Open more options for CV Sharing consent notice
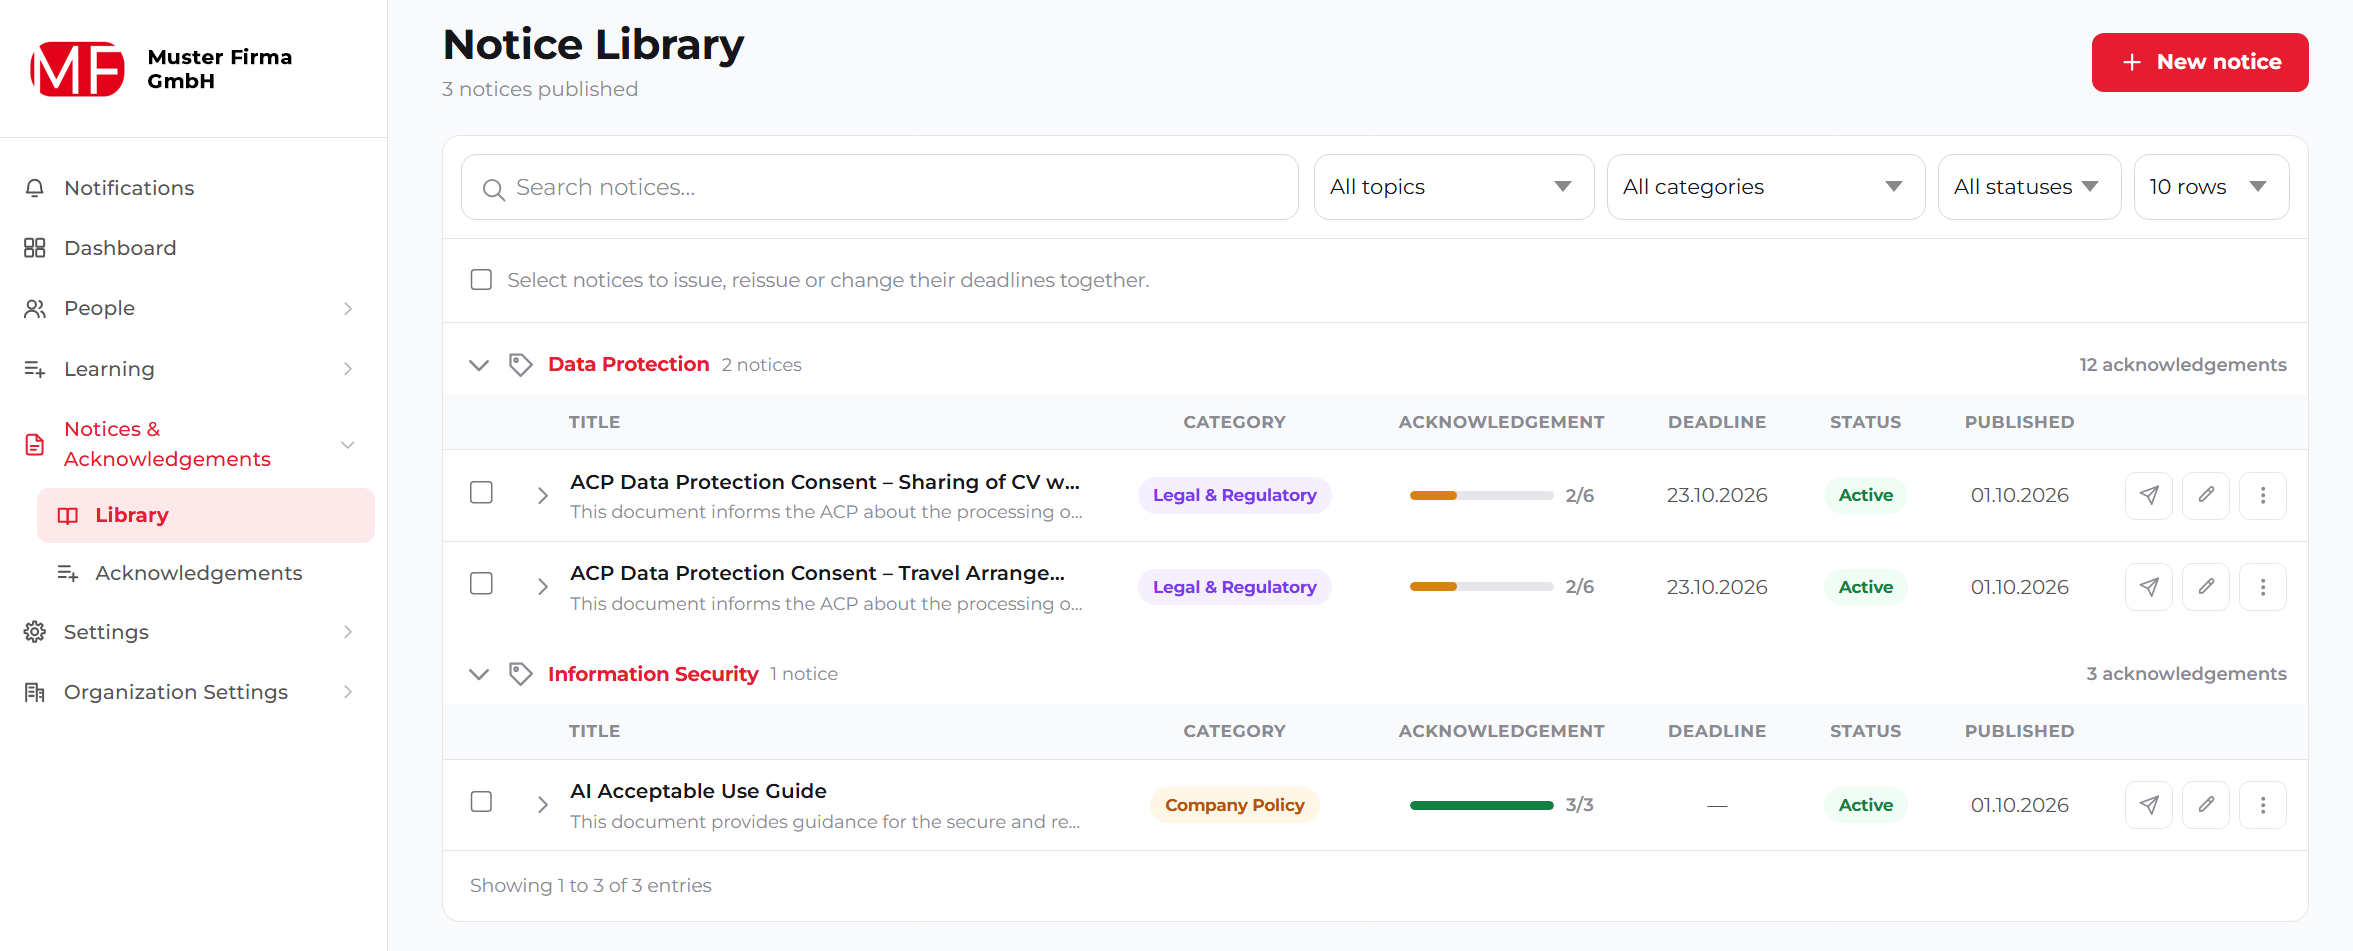Image resolution: width=2353 pixels, height=951 pixels. pos(2262,495)
